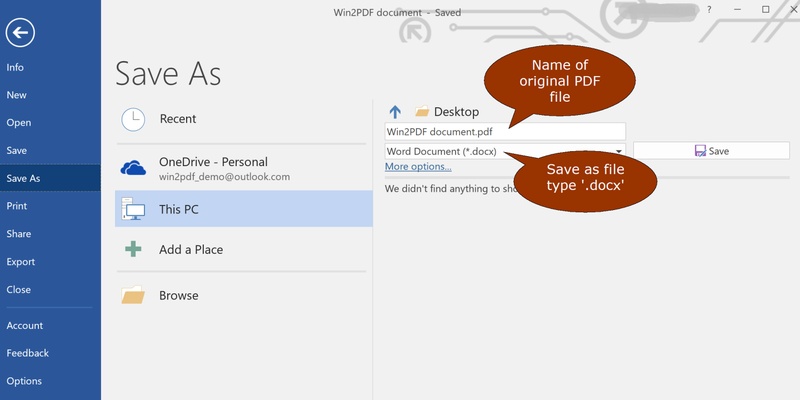This screenshot has width=800, height=400.
Task: Click the green plus icon
Action: click(x=133, y=249)
